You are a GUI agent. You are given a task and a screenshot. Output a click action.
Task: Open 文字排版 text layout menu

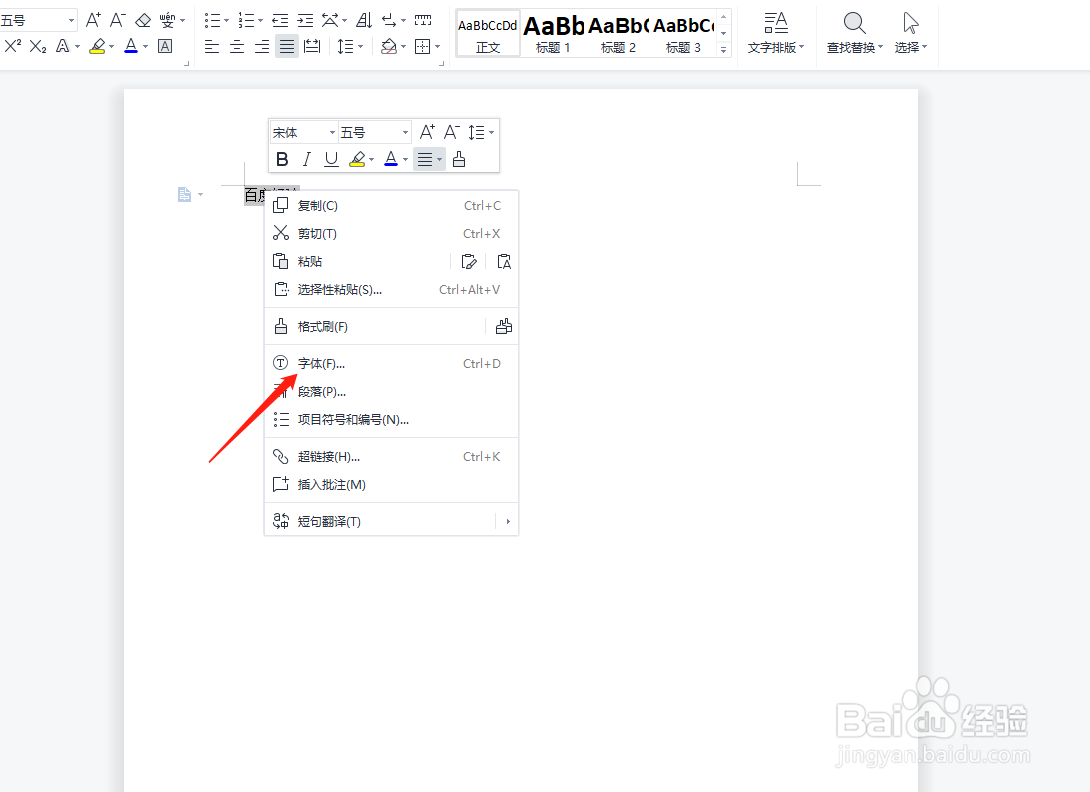[x=776, y=33]
